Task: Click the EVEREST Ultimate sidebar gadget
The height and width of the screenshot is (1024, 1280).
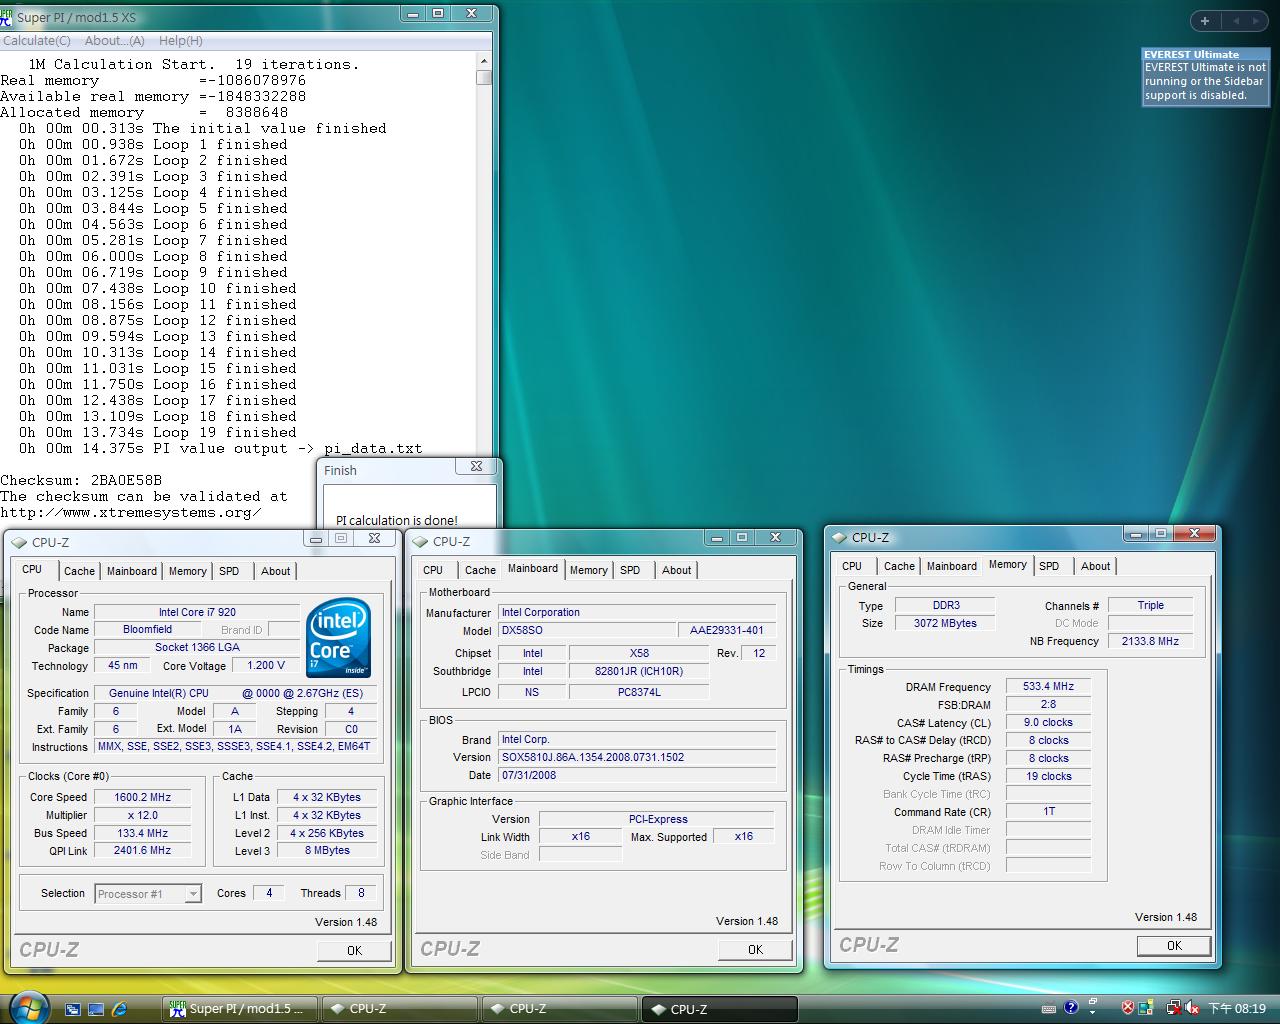Action: (1206, 76)
